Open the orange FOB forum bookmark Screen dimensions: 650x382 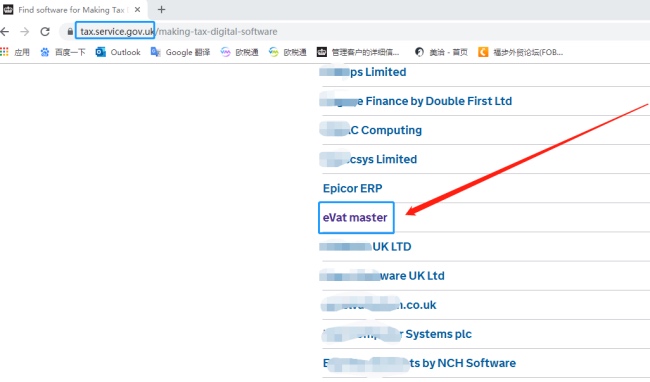click(x=521, y=52)
